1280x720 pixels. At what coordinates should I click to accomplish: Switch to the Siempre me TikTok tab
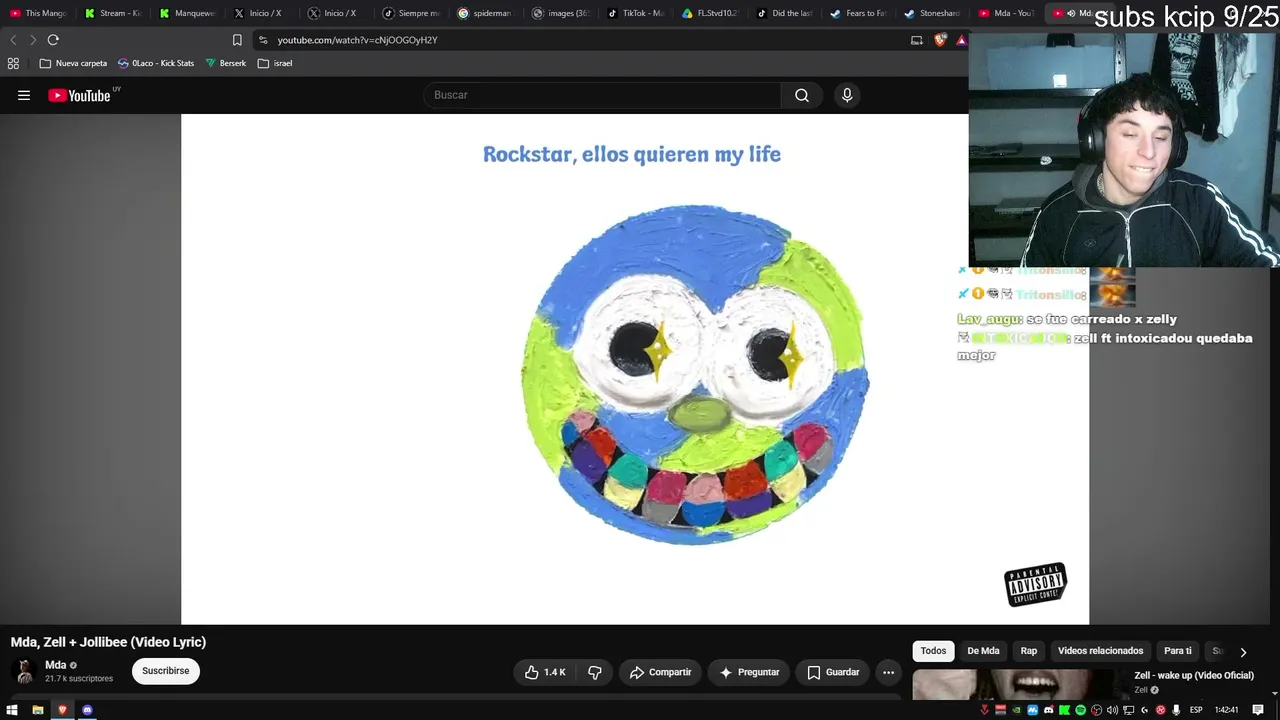click(x=411, y=13)
